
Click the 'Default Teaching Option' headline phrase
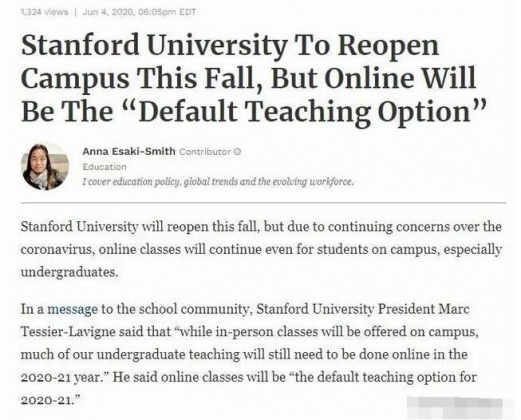pyautogui.click(x=305, y=111)
